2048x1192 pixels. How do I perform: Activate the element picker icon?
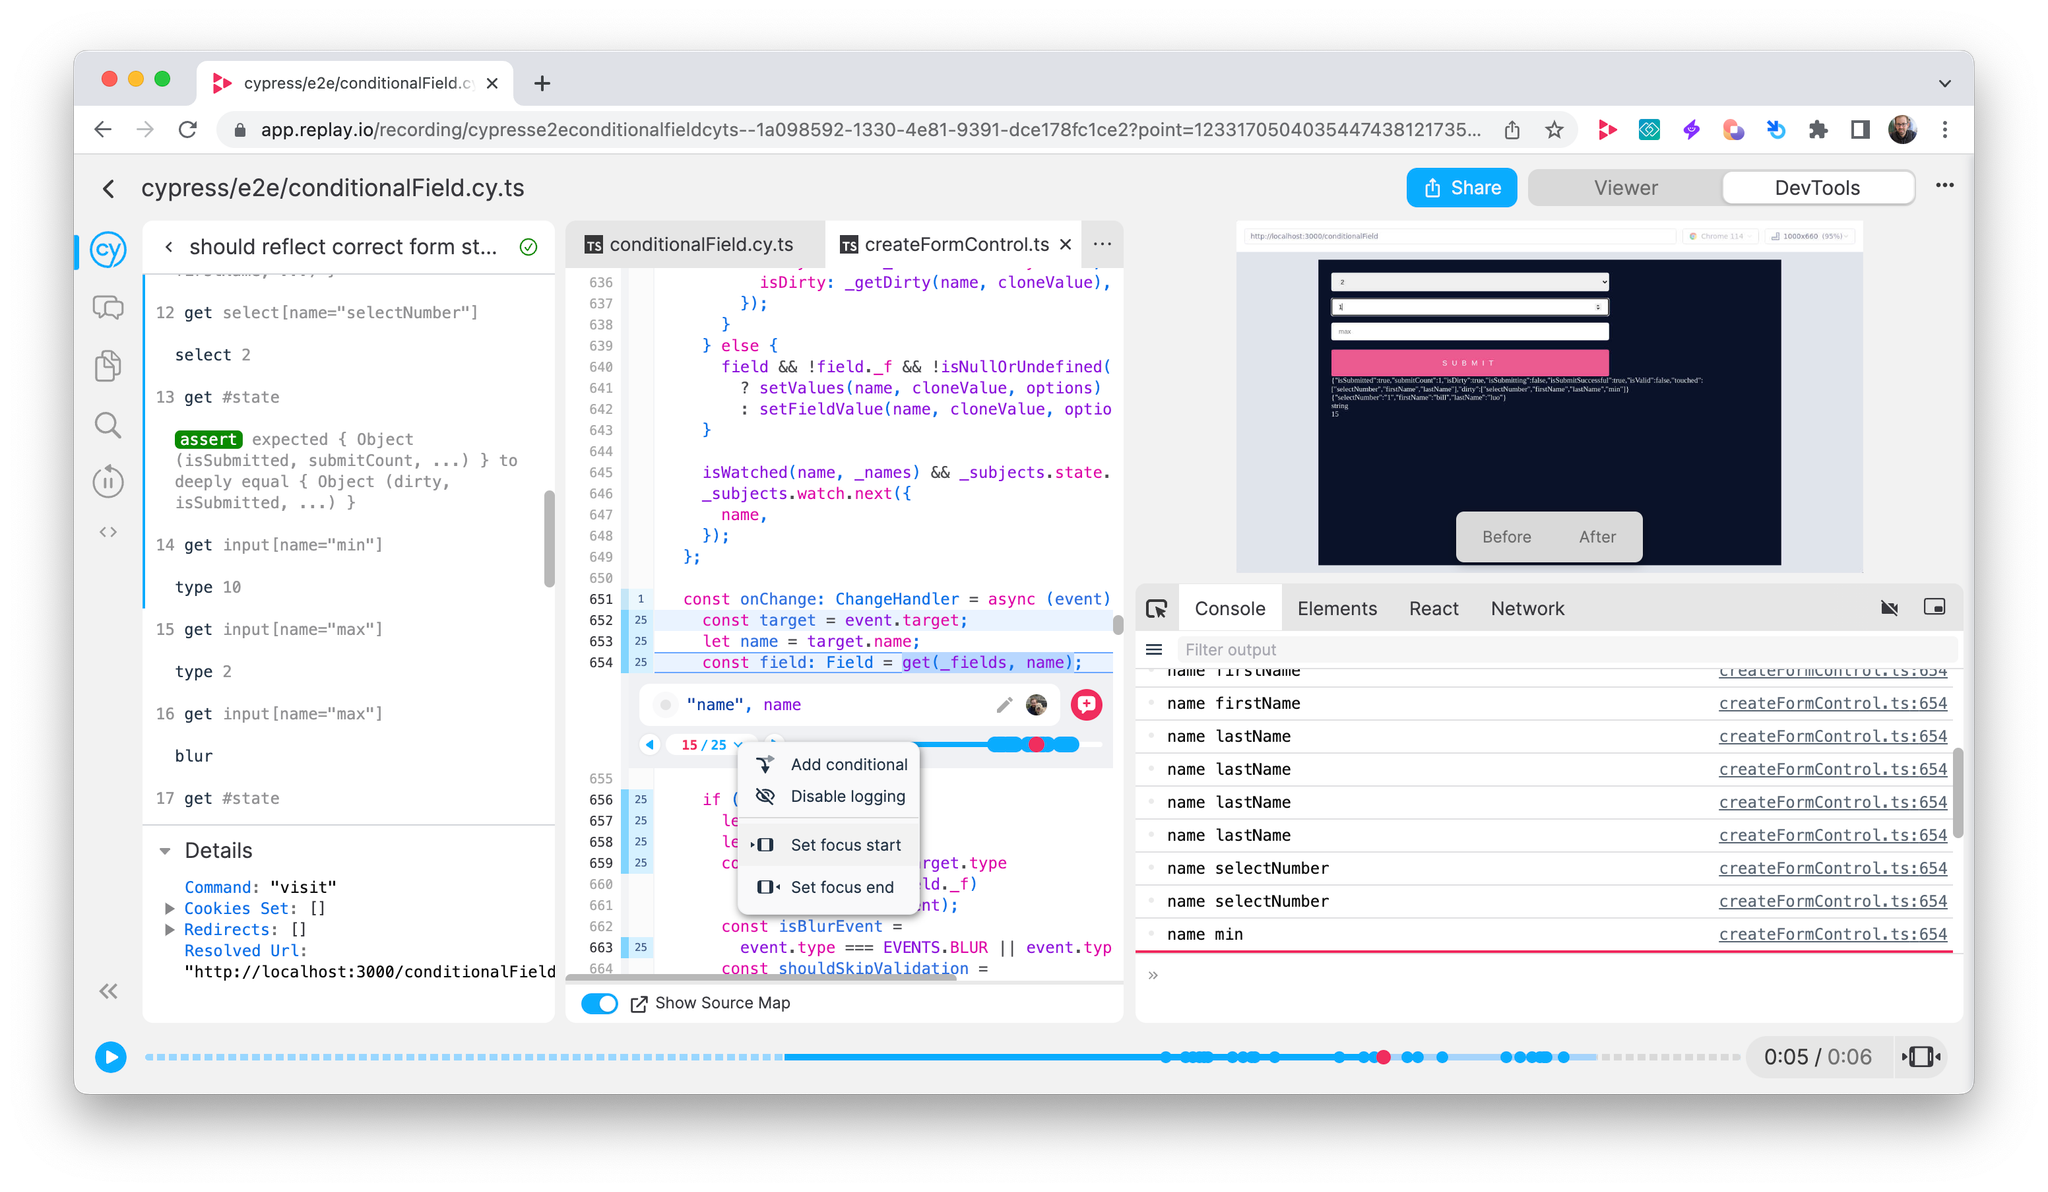tap(1157, 609)
